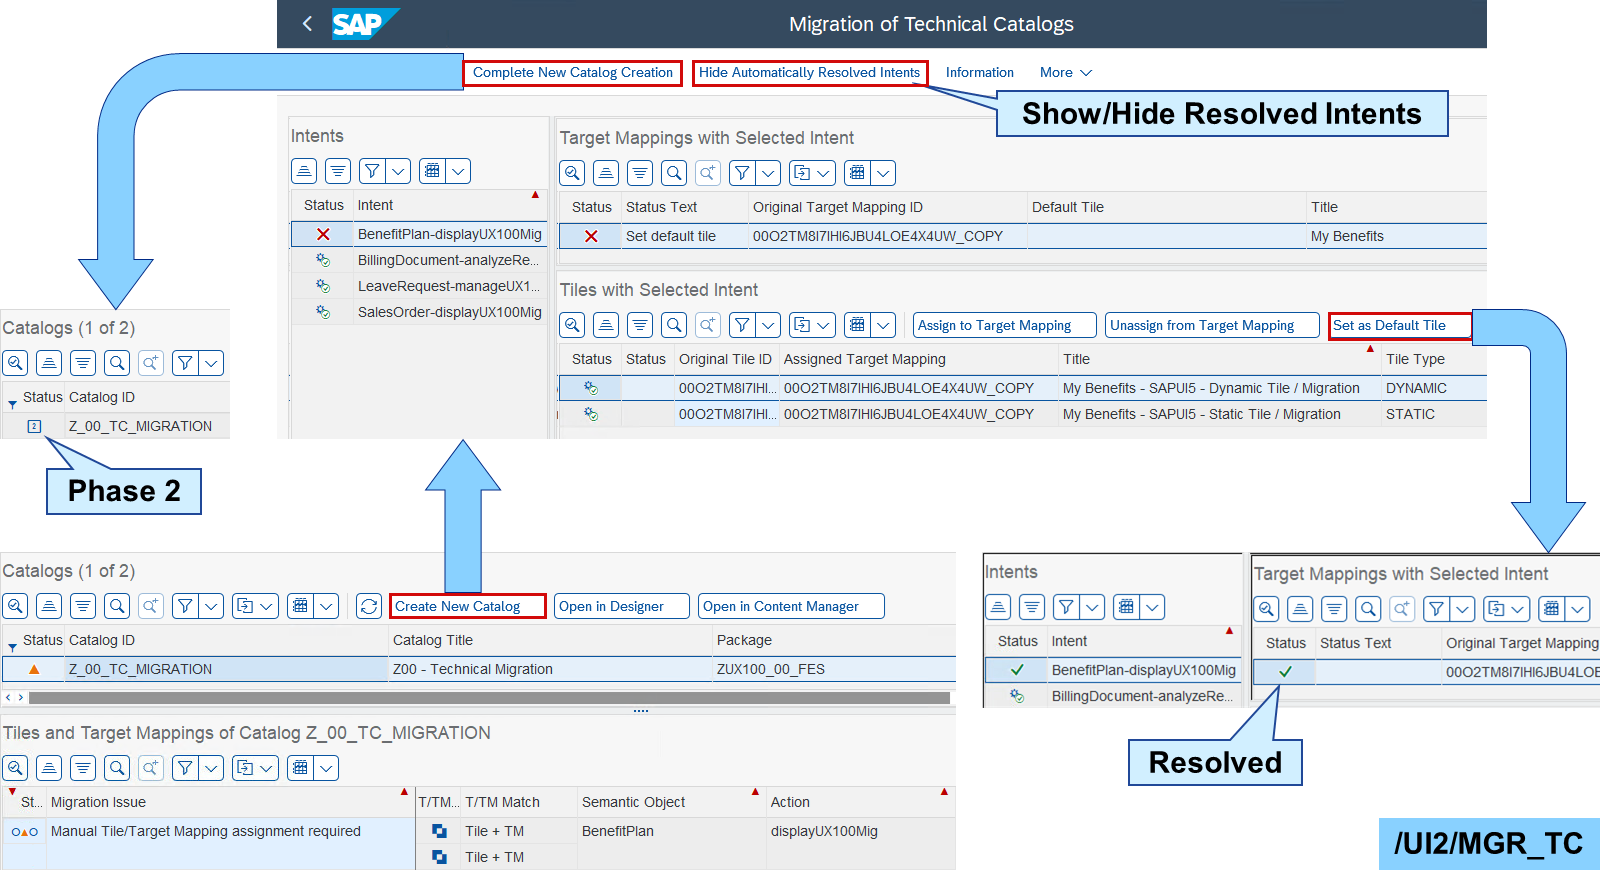Click Open in Content Manager

[790, 606]
